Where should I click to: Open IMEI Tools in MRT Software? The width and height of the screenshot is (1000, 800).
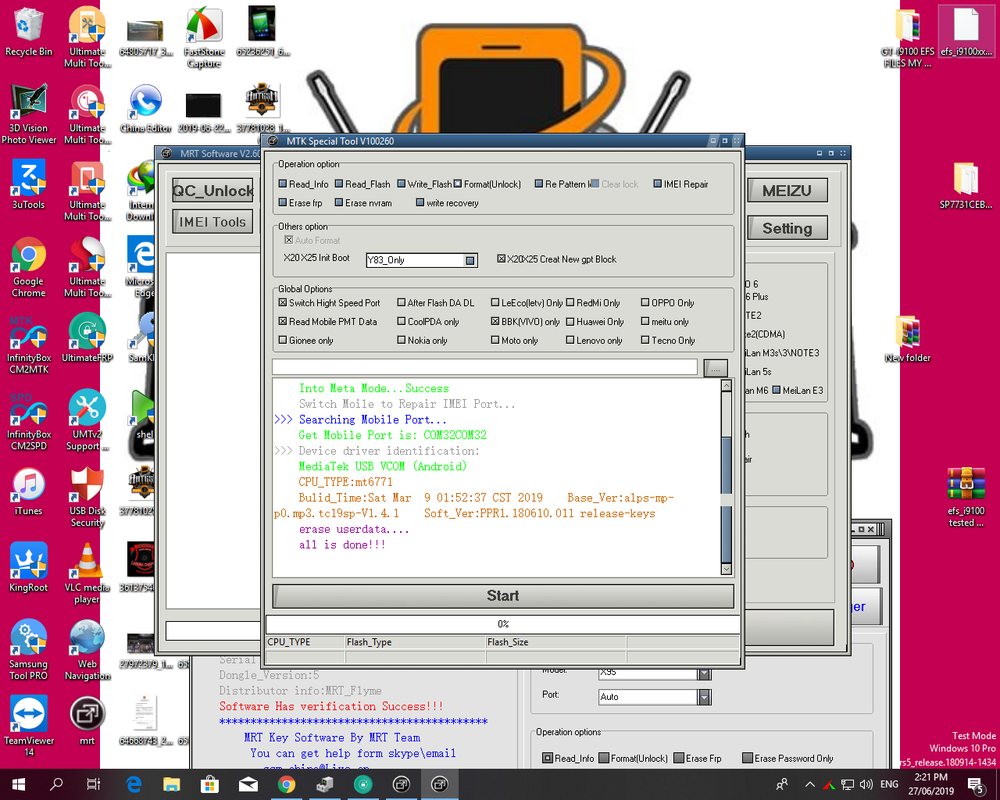212,222
